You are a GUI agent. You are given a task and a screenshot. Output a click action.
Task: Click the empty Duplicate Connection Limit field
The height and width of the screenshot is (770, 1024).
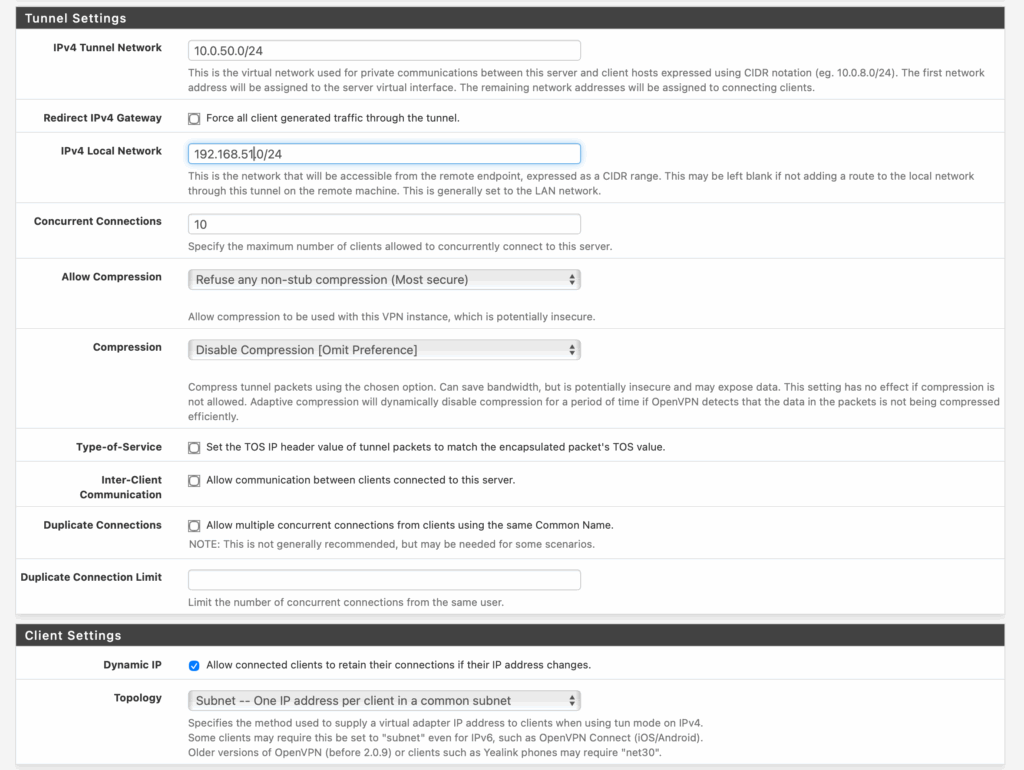click(384, 580)
